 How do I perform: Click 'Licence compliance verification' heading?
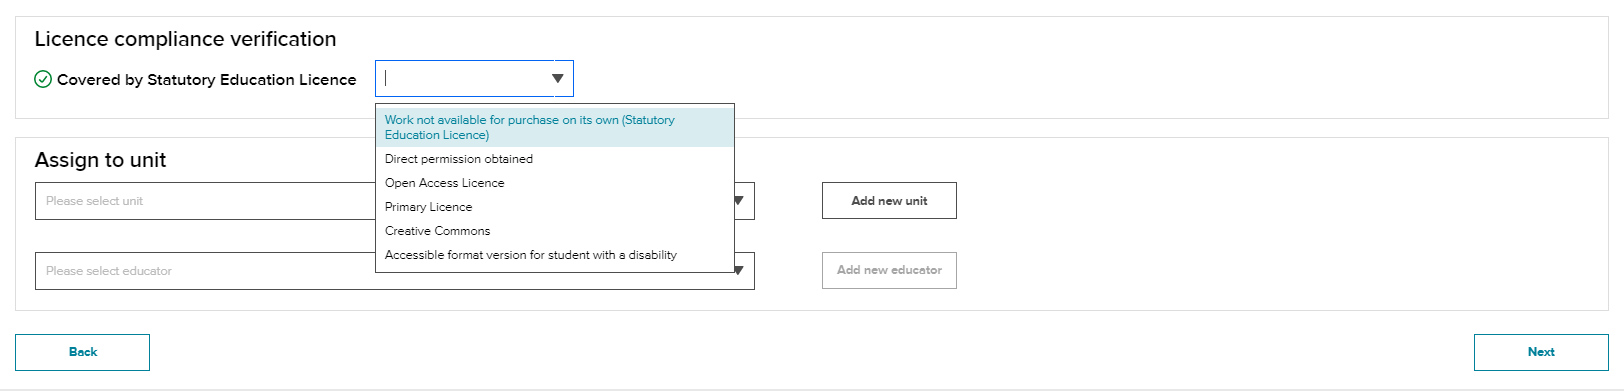(x=185, y=39)
